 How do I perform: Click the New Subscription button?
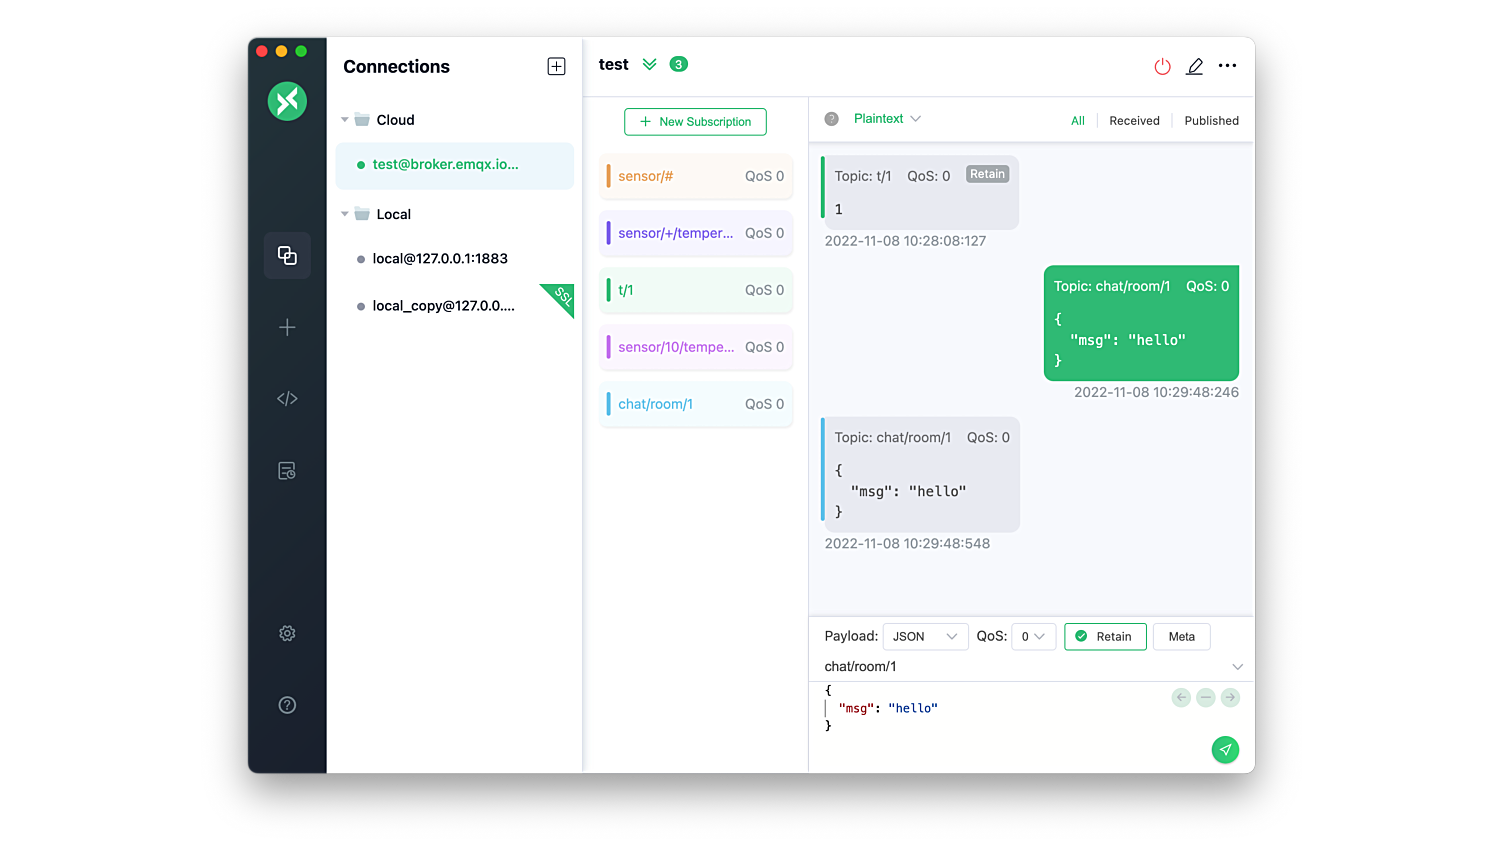695,121
